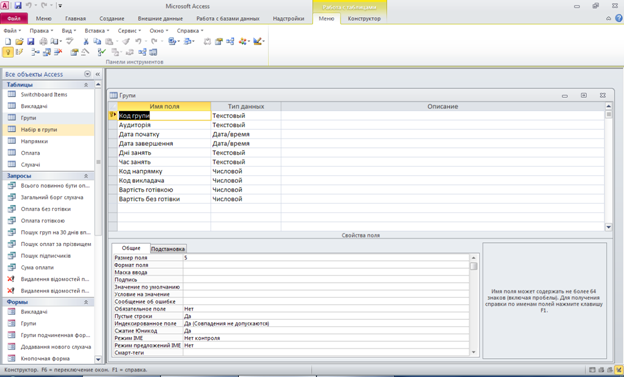Open the Сервис dropdown menu
This screenshot has height=377, width=624.
pyautogui.click(x=129, y=31)
